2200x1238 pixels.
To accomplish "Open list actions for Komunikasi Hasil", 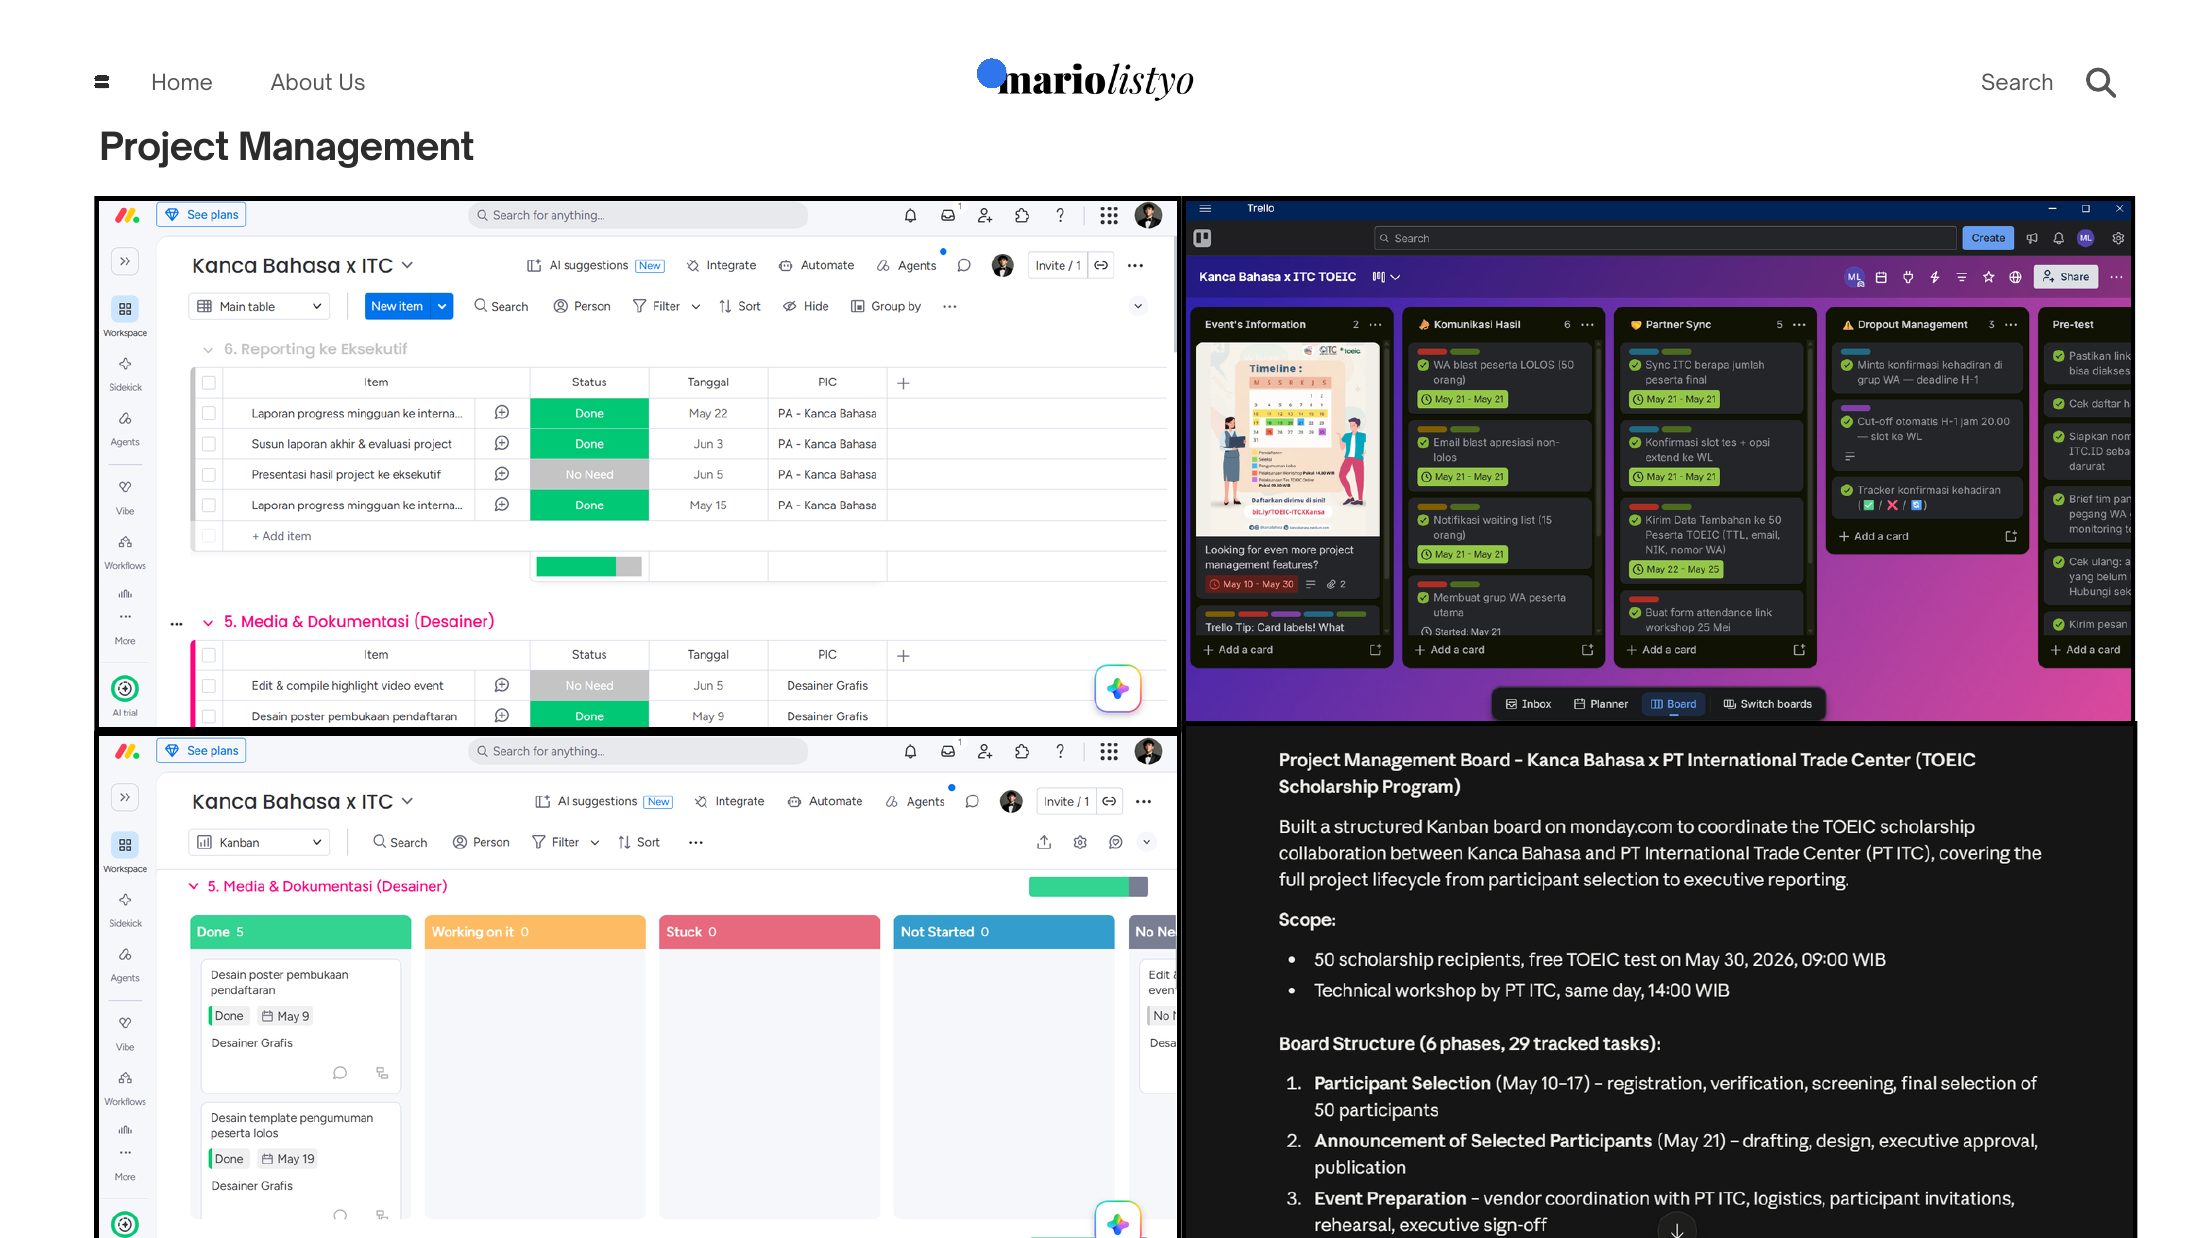I will point(1587,324).
